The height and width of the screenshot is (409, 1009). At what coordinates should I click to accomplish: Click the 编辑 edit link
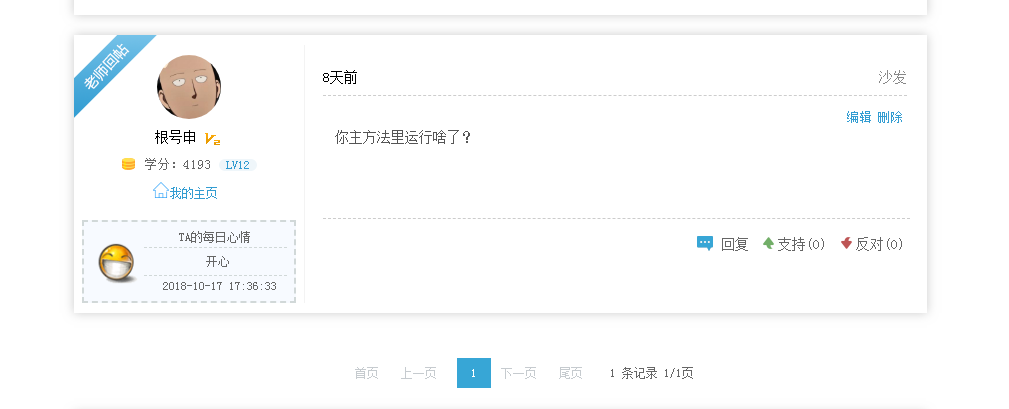pyautogui.click(x=858, y=117)
